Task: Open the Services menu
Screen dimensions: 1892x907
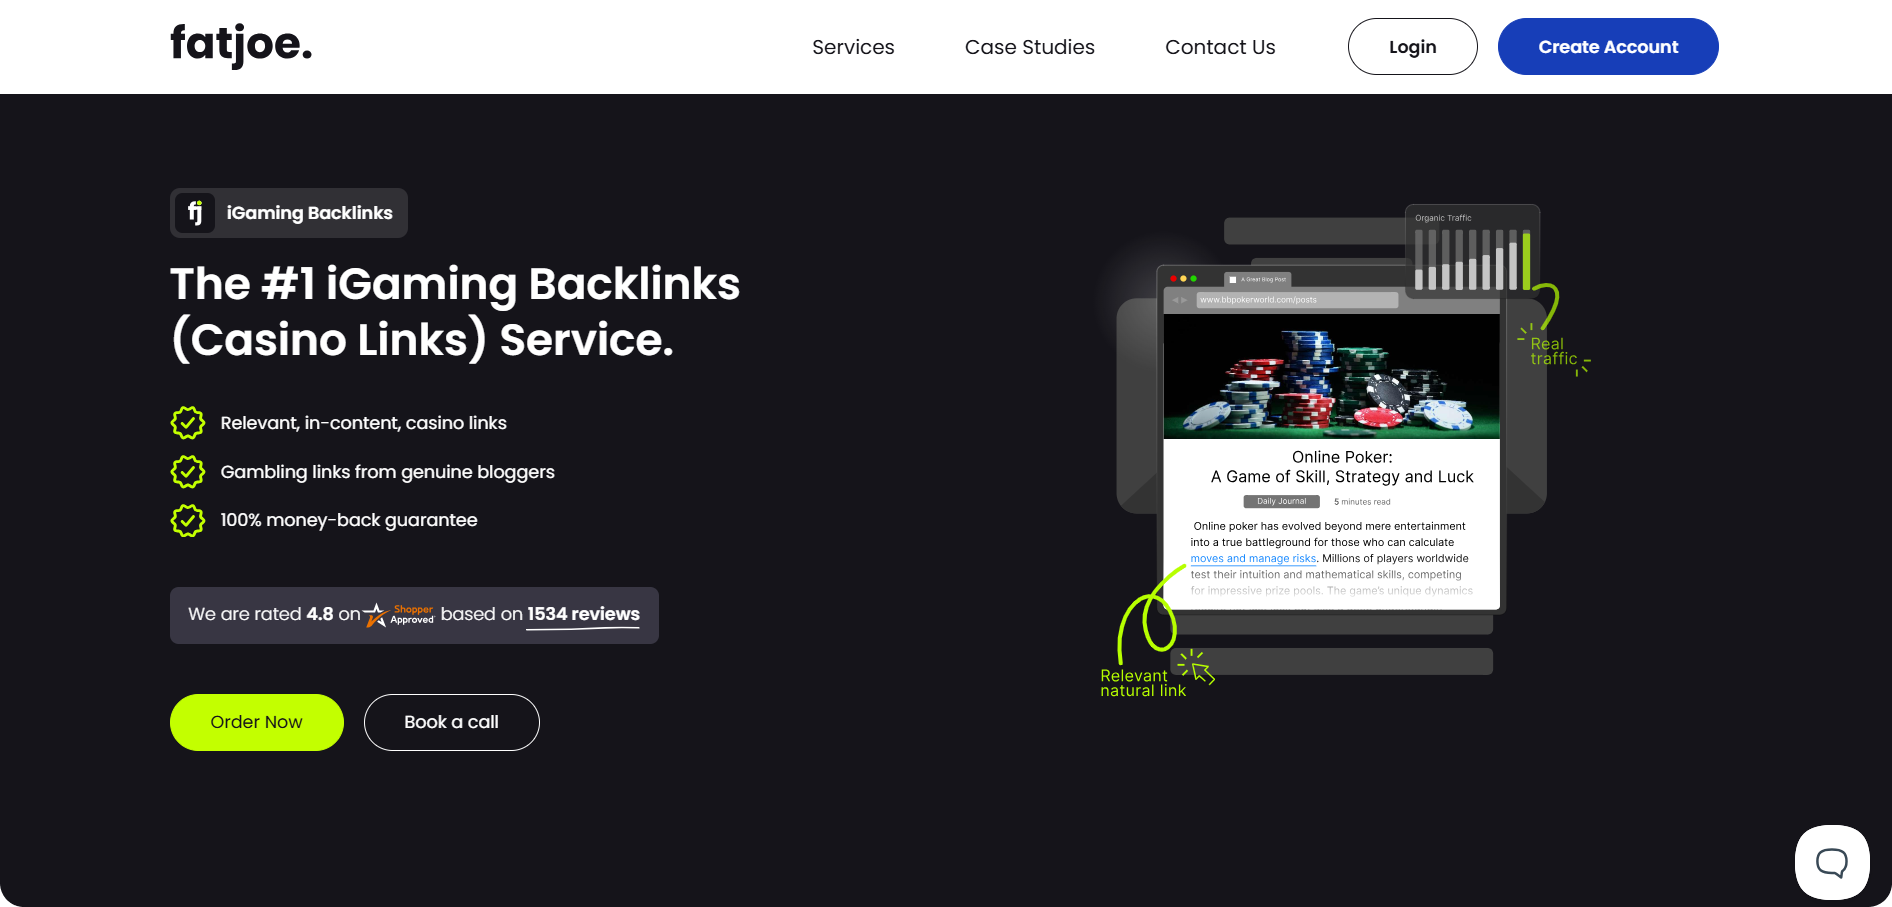Action: click(x=853, y=46)
